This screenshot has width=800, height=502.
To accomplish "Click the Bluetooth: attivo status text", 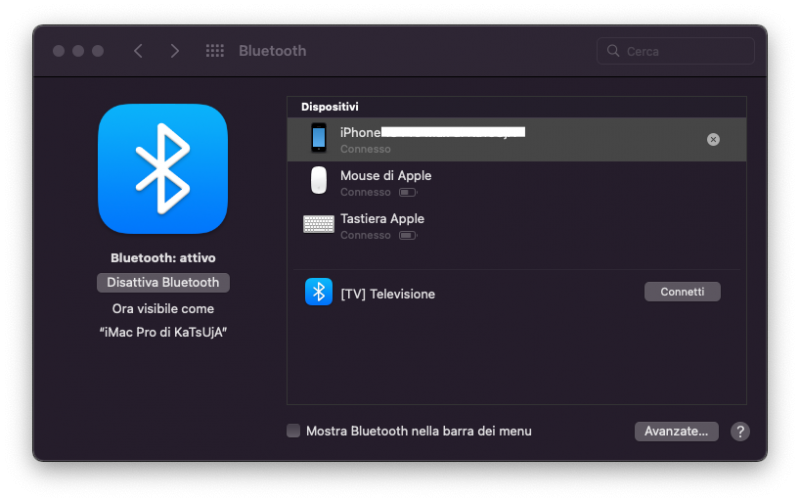I will click(163, 258).
